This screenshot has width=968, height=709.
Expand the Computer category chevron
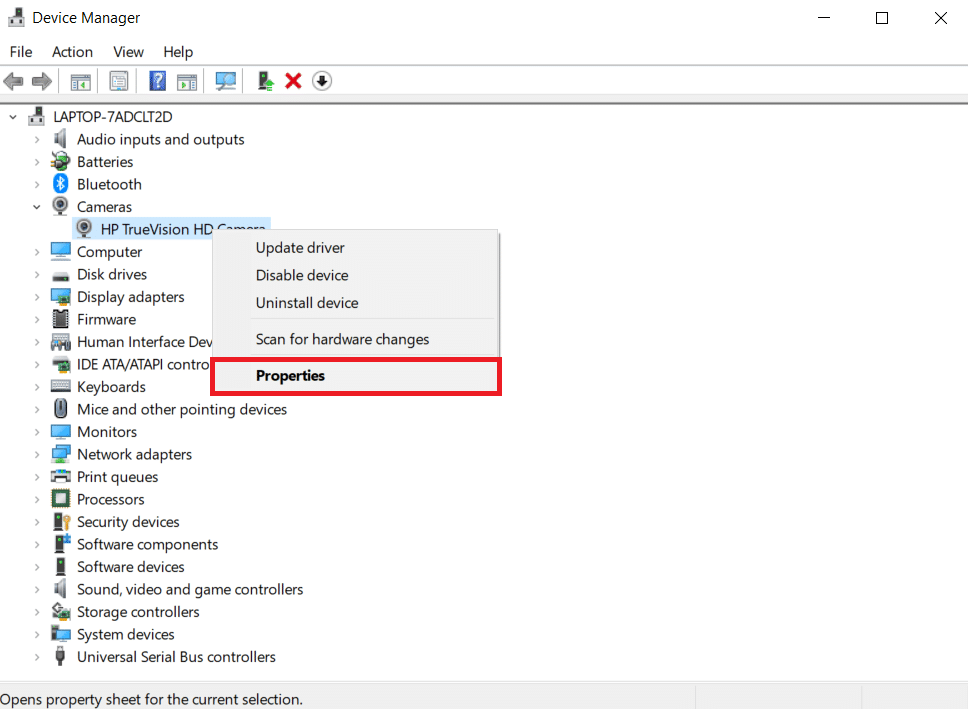pyautogui.click(x=37, y=252)
